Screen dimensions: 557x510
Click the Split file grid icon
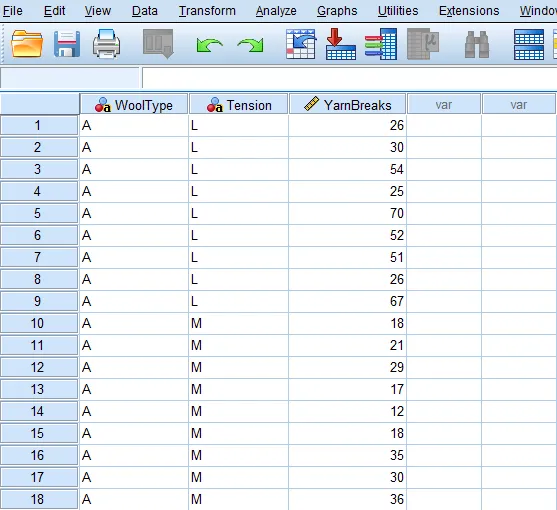(x=529, y=44)
